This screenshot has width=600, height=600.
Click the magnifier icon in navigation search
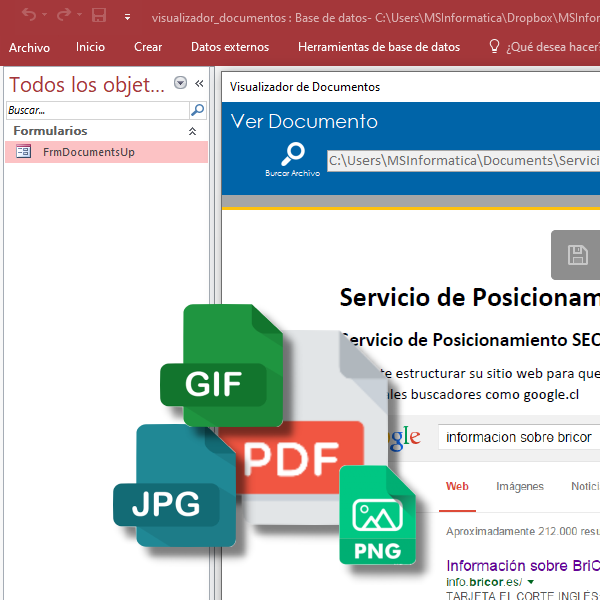[x=198, y=110]
